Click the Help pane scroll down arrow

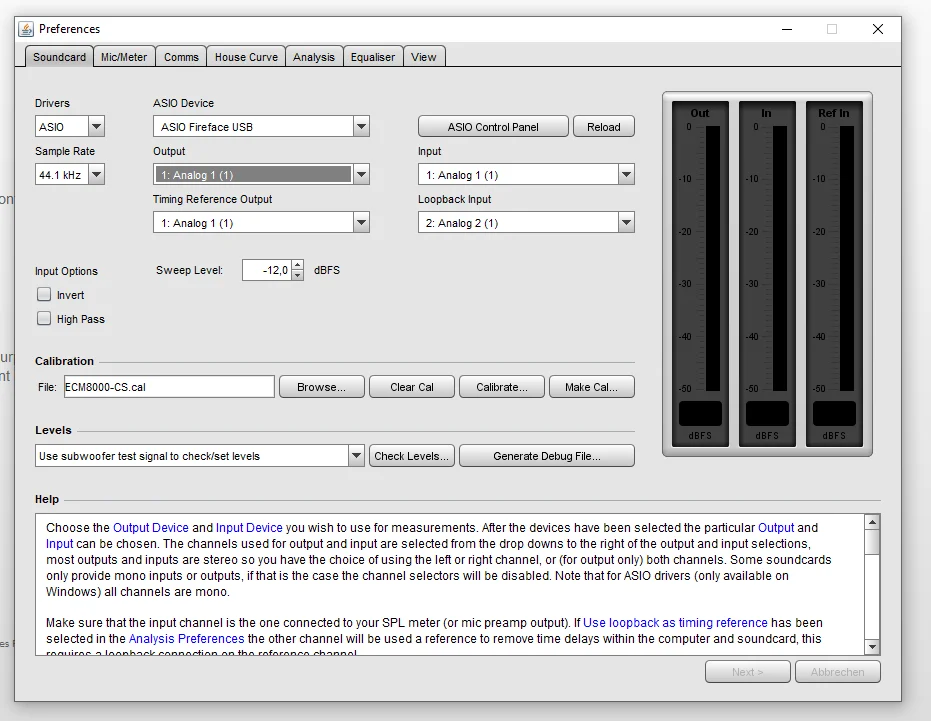tap(872, 647)
